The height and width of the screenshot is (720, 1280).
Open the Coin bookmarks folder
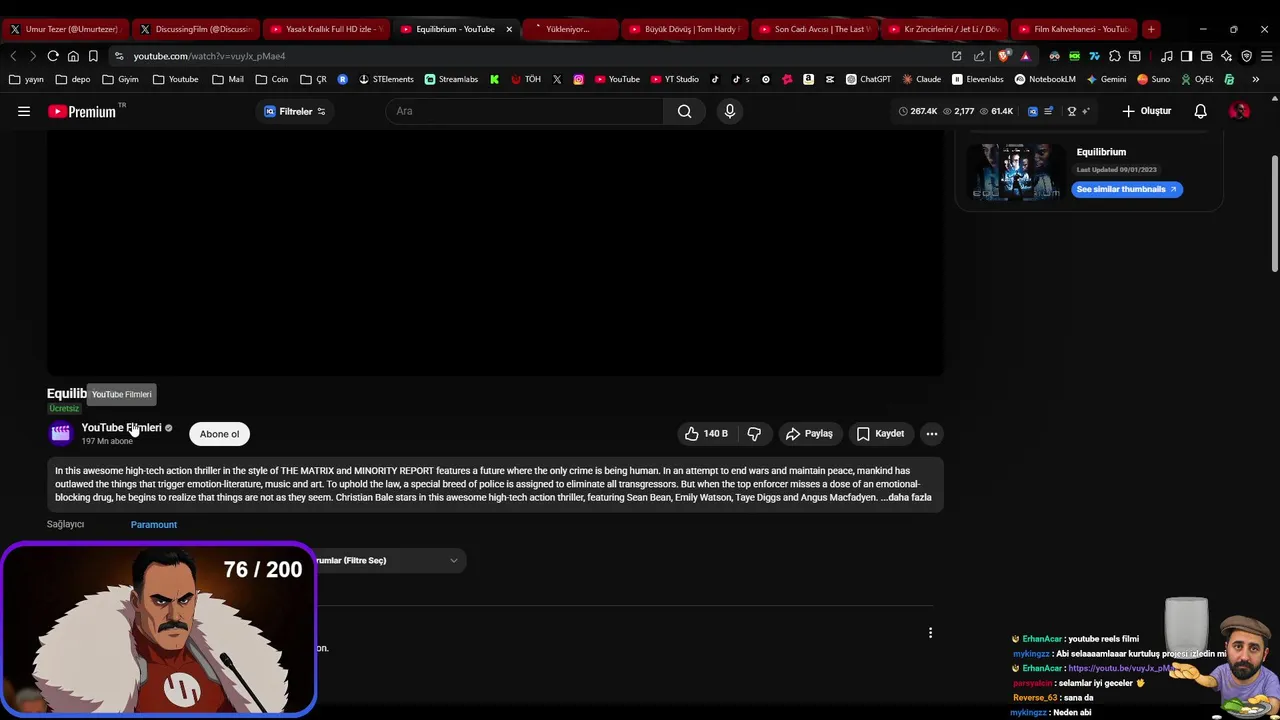point(272,79)
